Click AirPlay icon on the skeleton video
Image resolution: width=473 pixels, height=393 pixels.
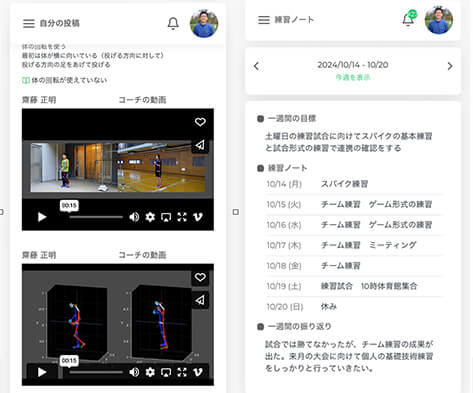(x=166, y=372)
